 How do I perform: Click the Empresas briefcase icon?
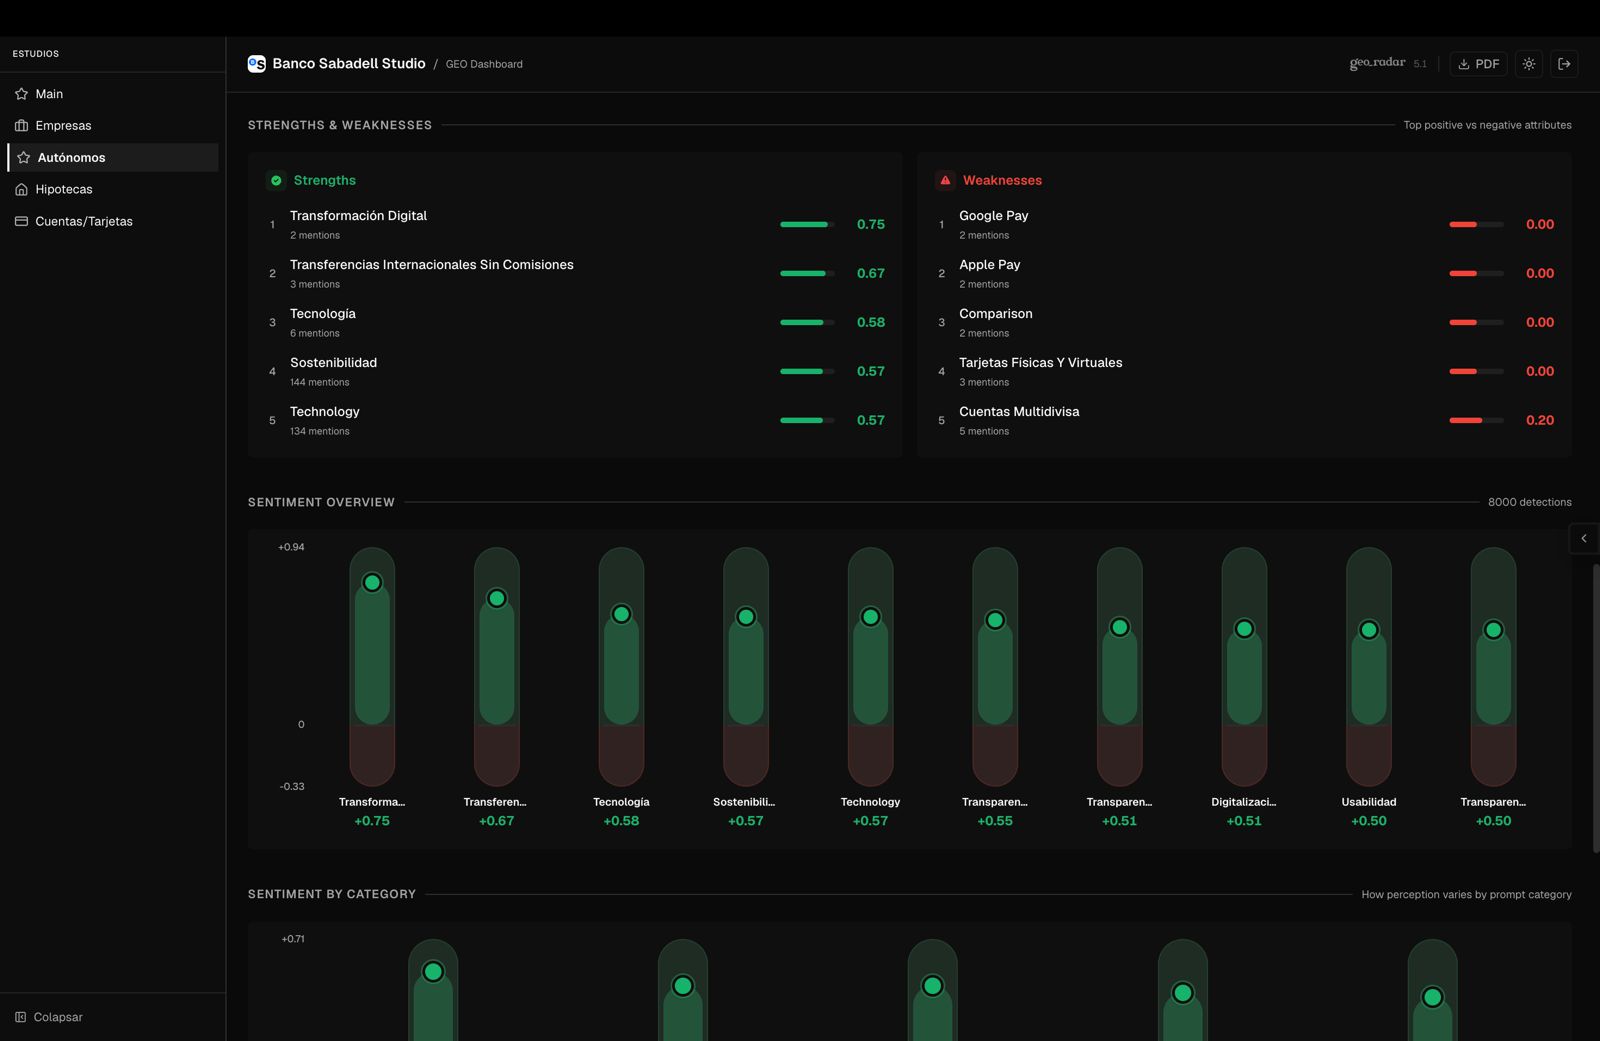(x=21, y=126)
